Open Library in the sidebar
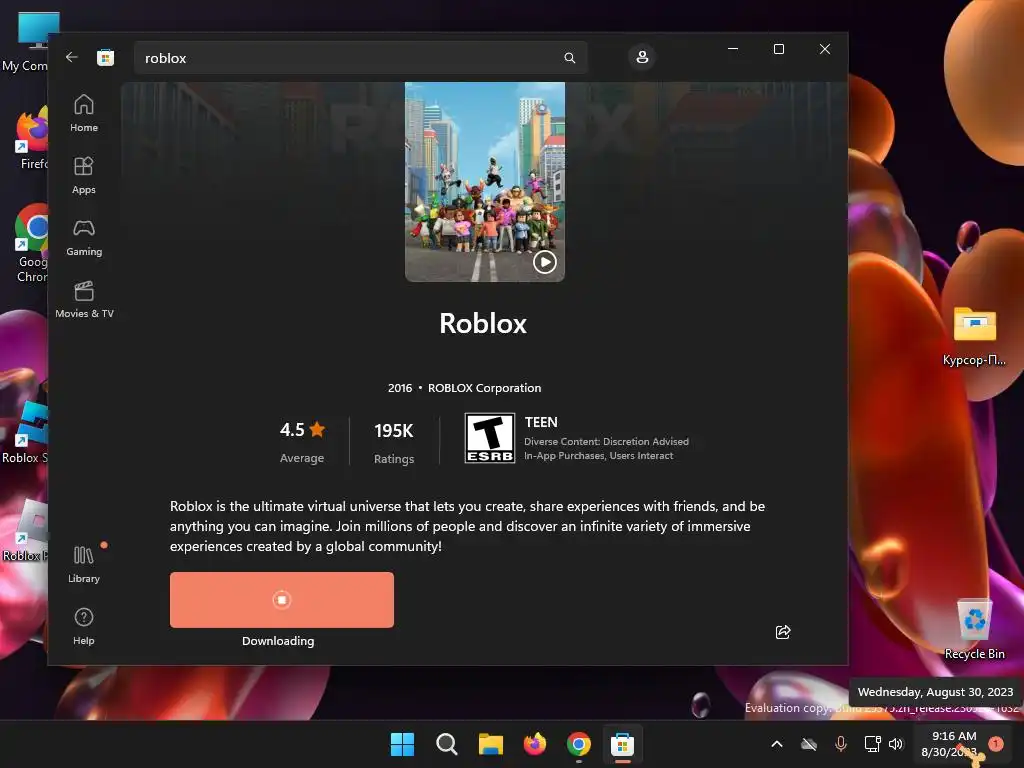Image resolution: width=1024 pixels, height=768 pixels. point(84,564)
